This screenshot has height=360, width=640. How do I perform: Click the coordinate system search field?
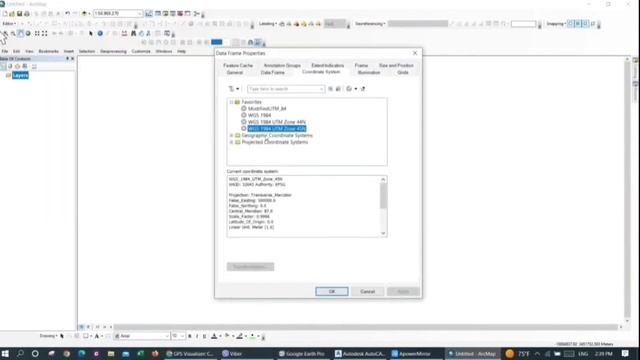tap(286, 89)
